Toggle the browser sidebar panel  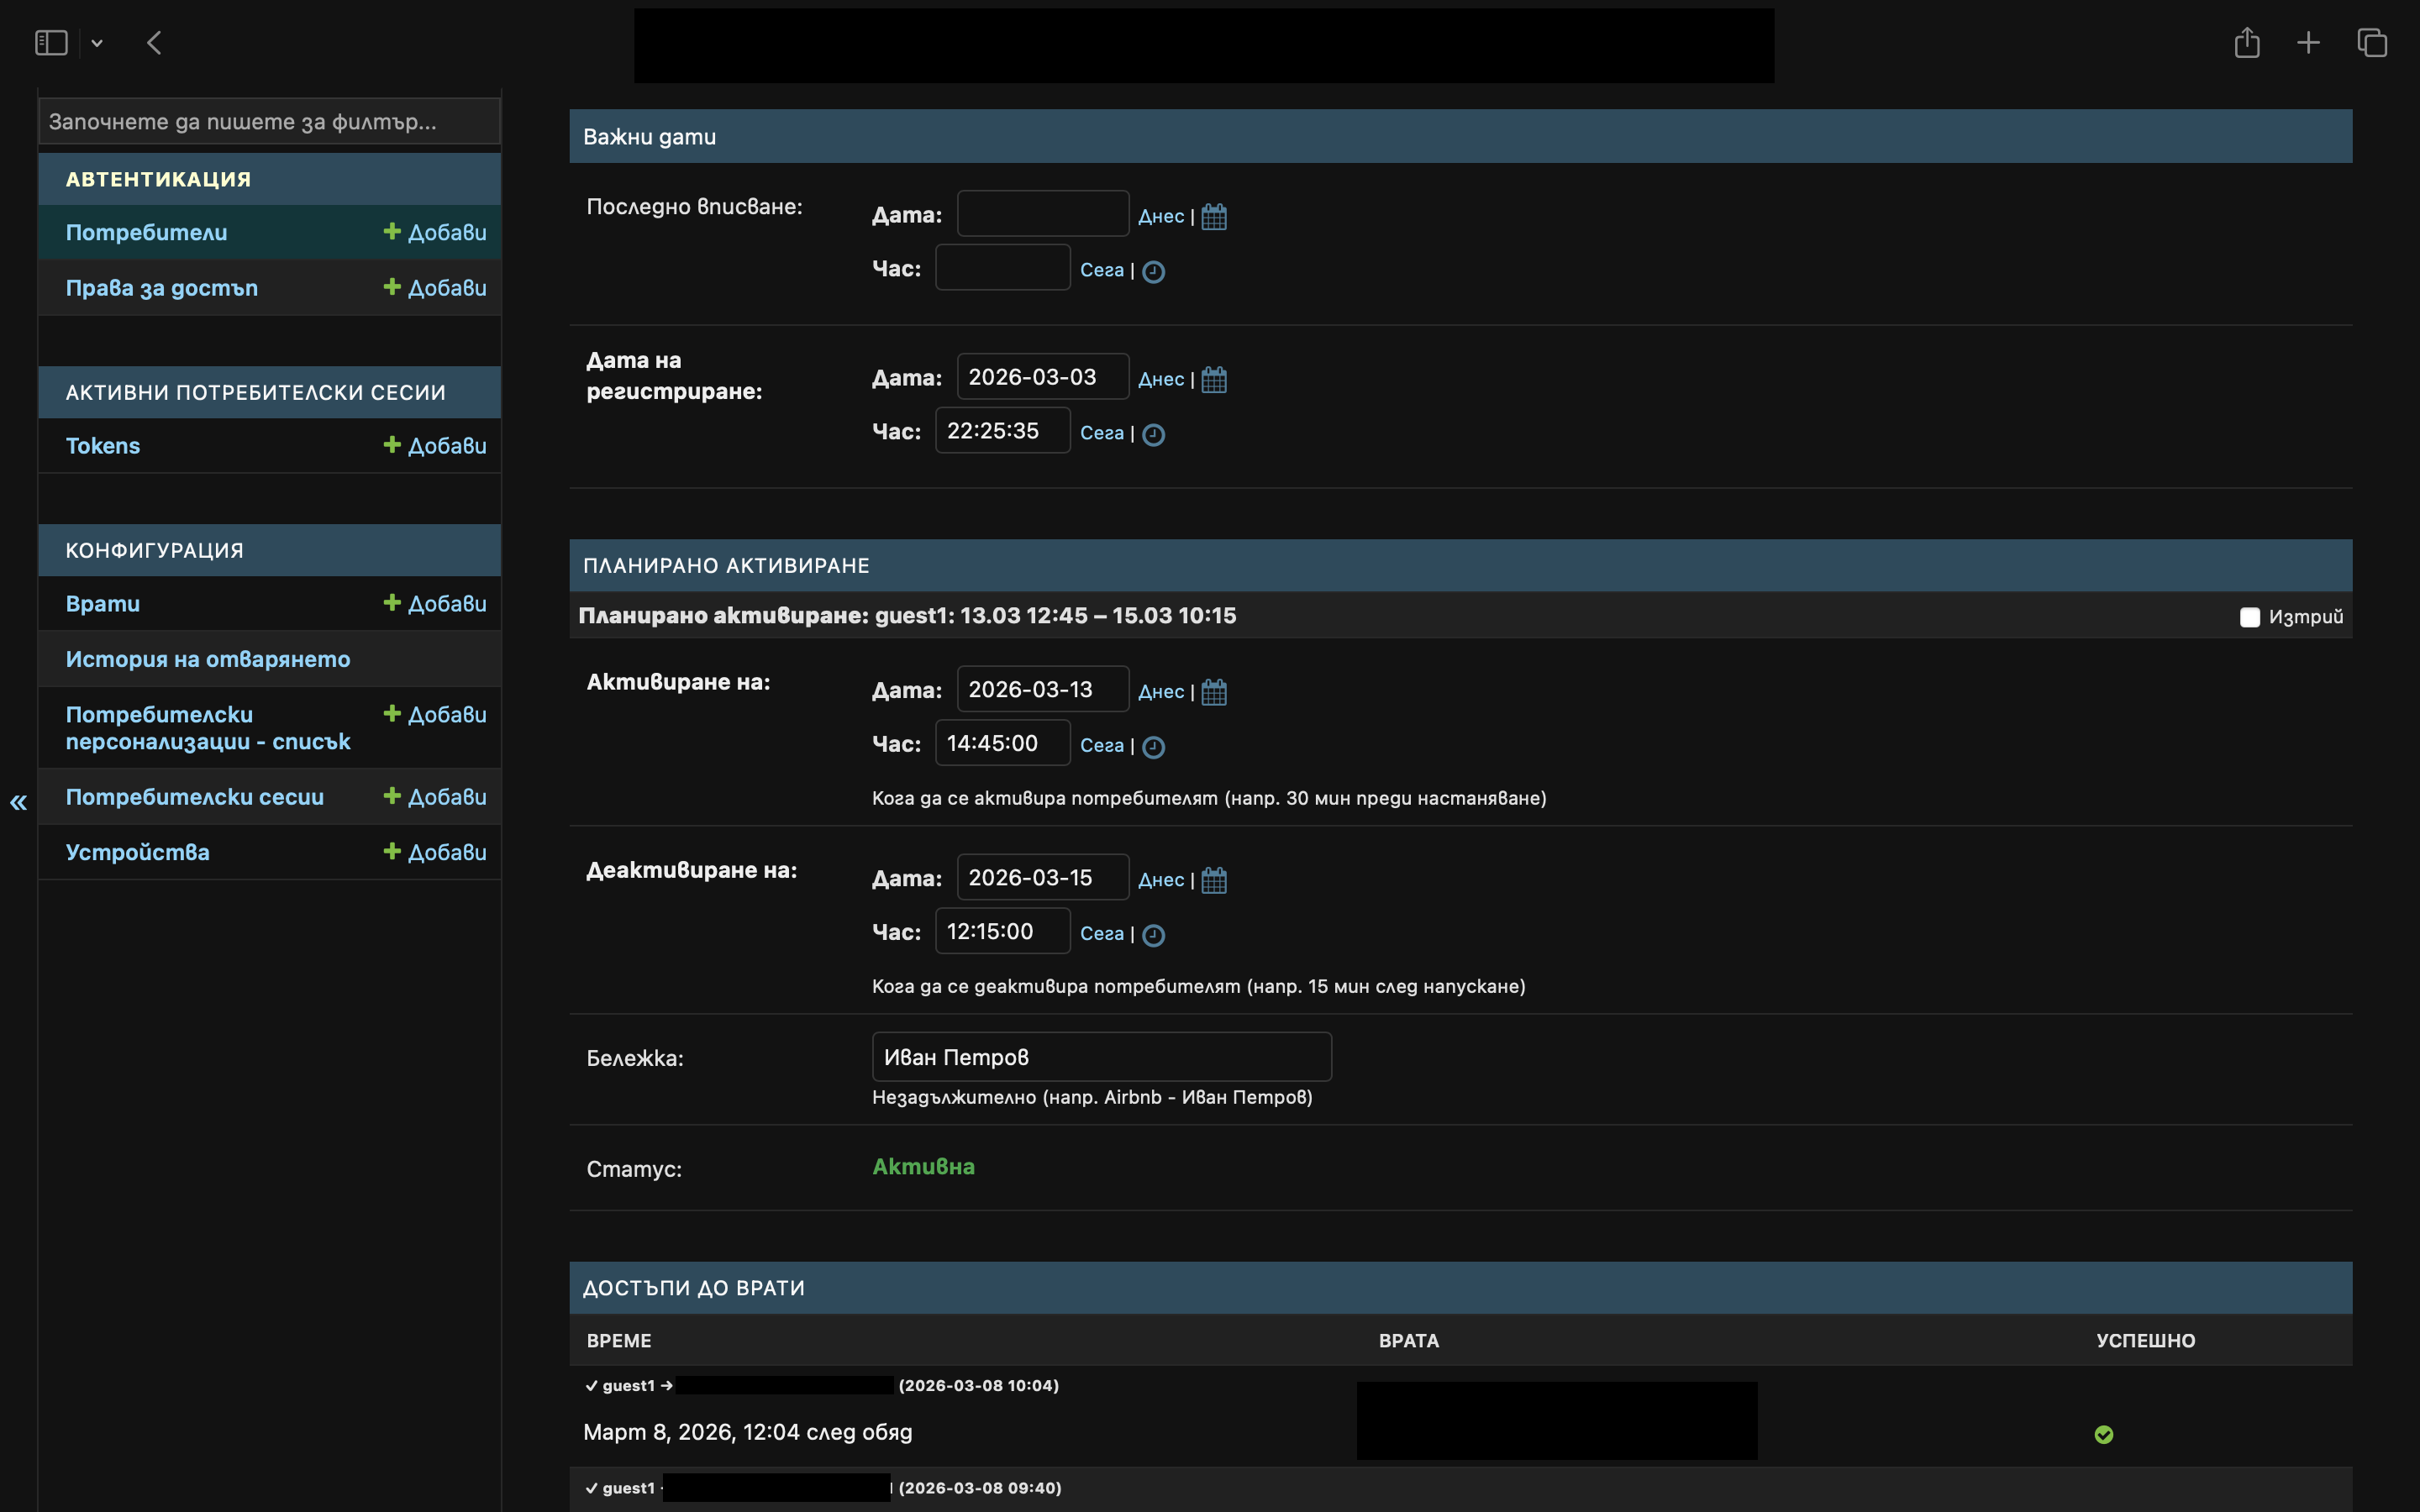51,43
